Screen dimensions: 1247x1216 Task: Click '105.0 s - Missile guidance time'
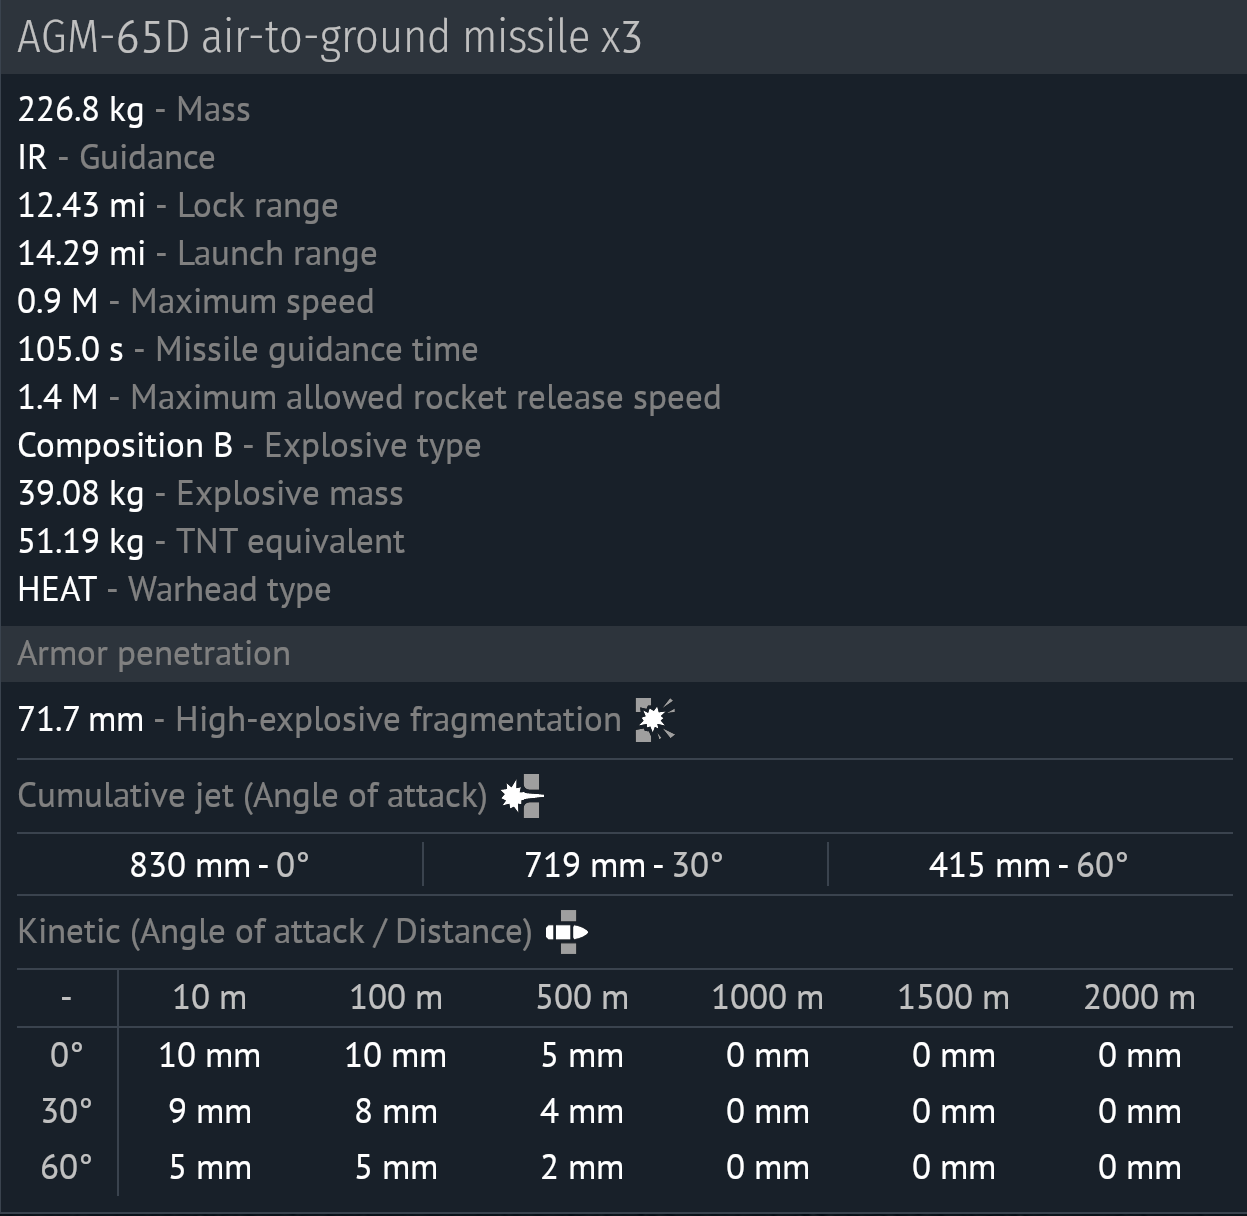click(x=248, y=349)
